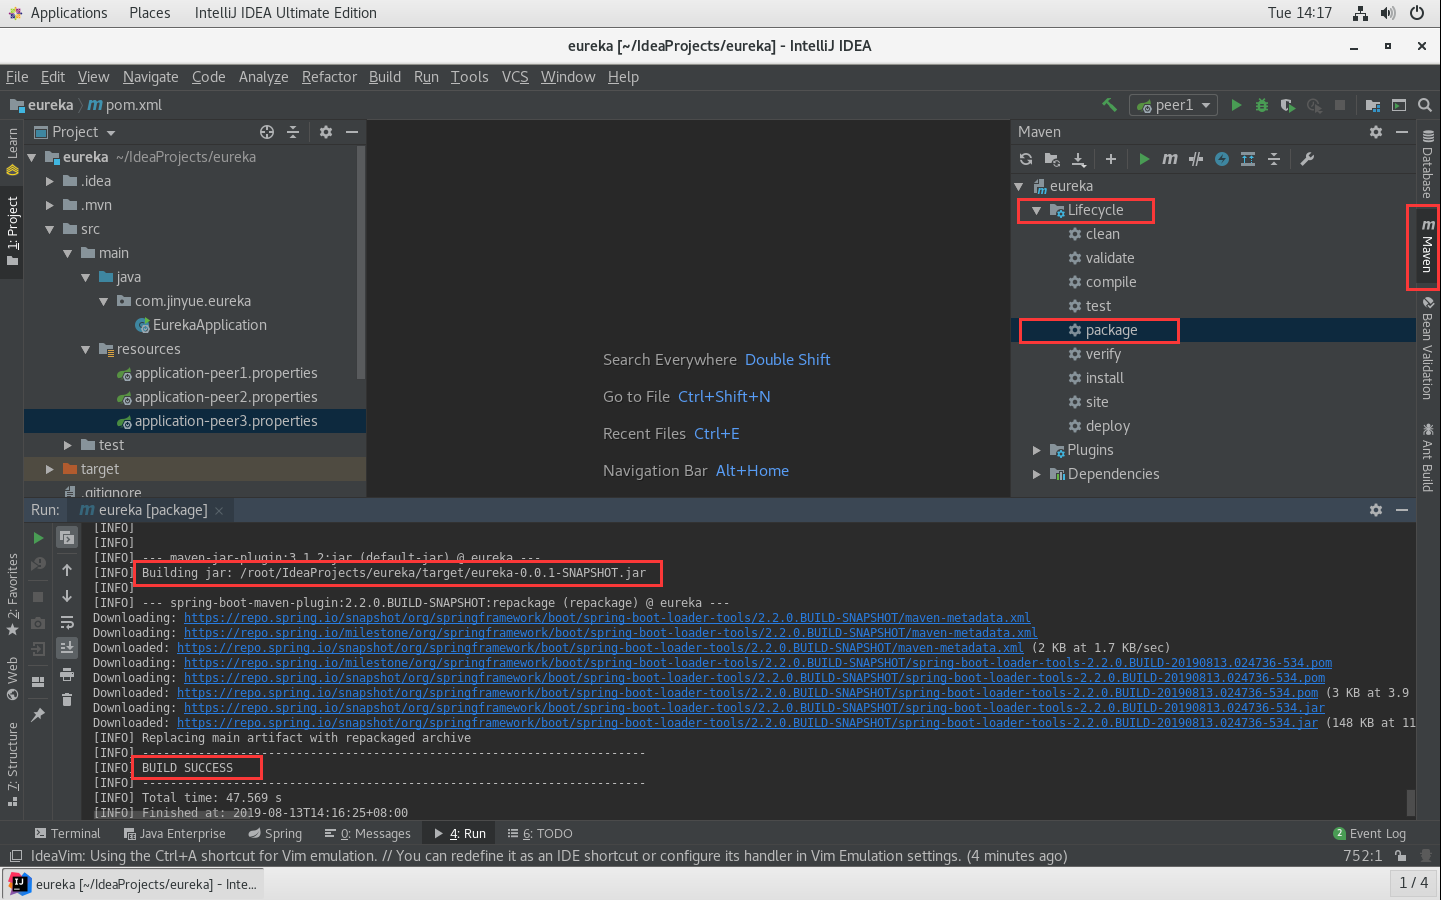
Task: Print console output with printer icon
Action: click(67, 674)
